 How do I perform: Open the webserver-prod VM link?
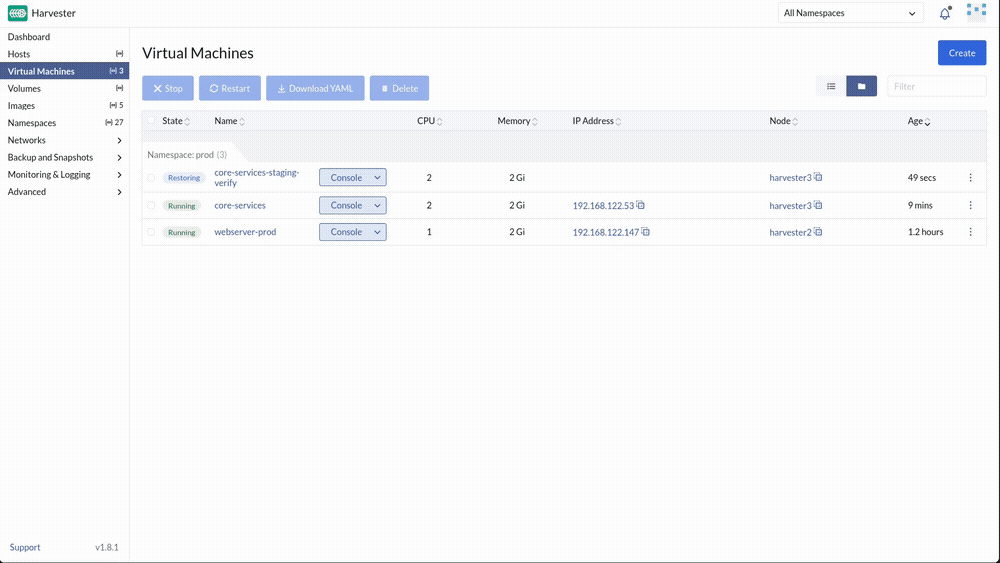245,232
